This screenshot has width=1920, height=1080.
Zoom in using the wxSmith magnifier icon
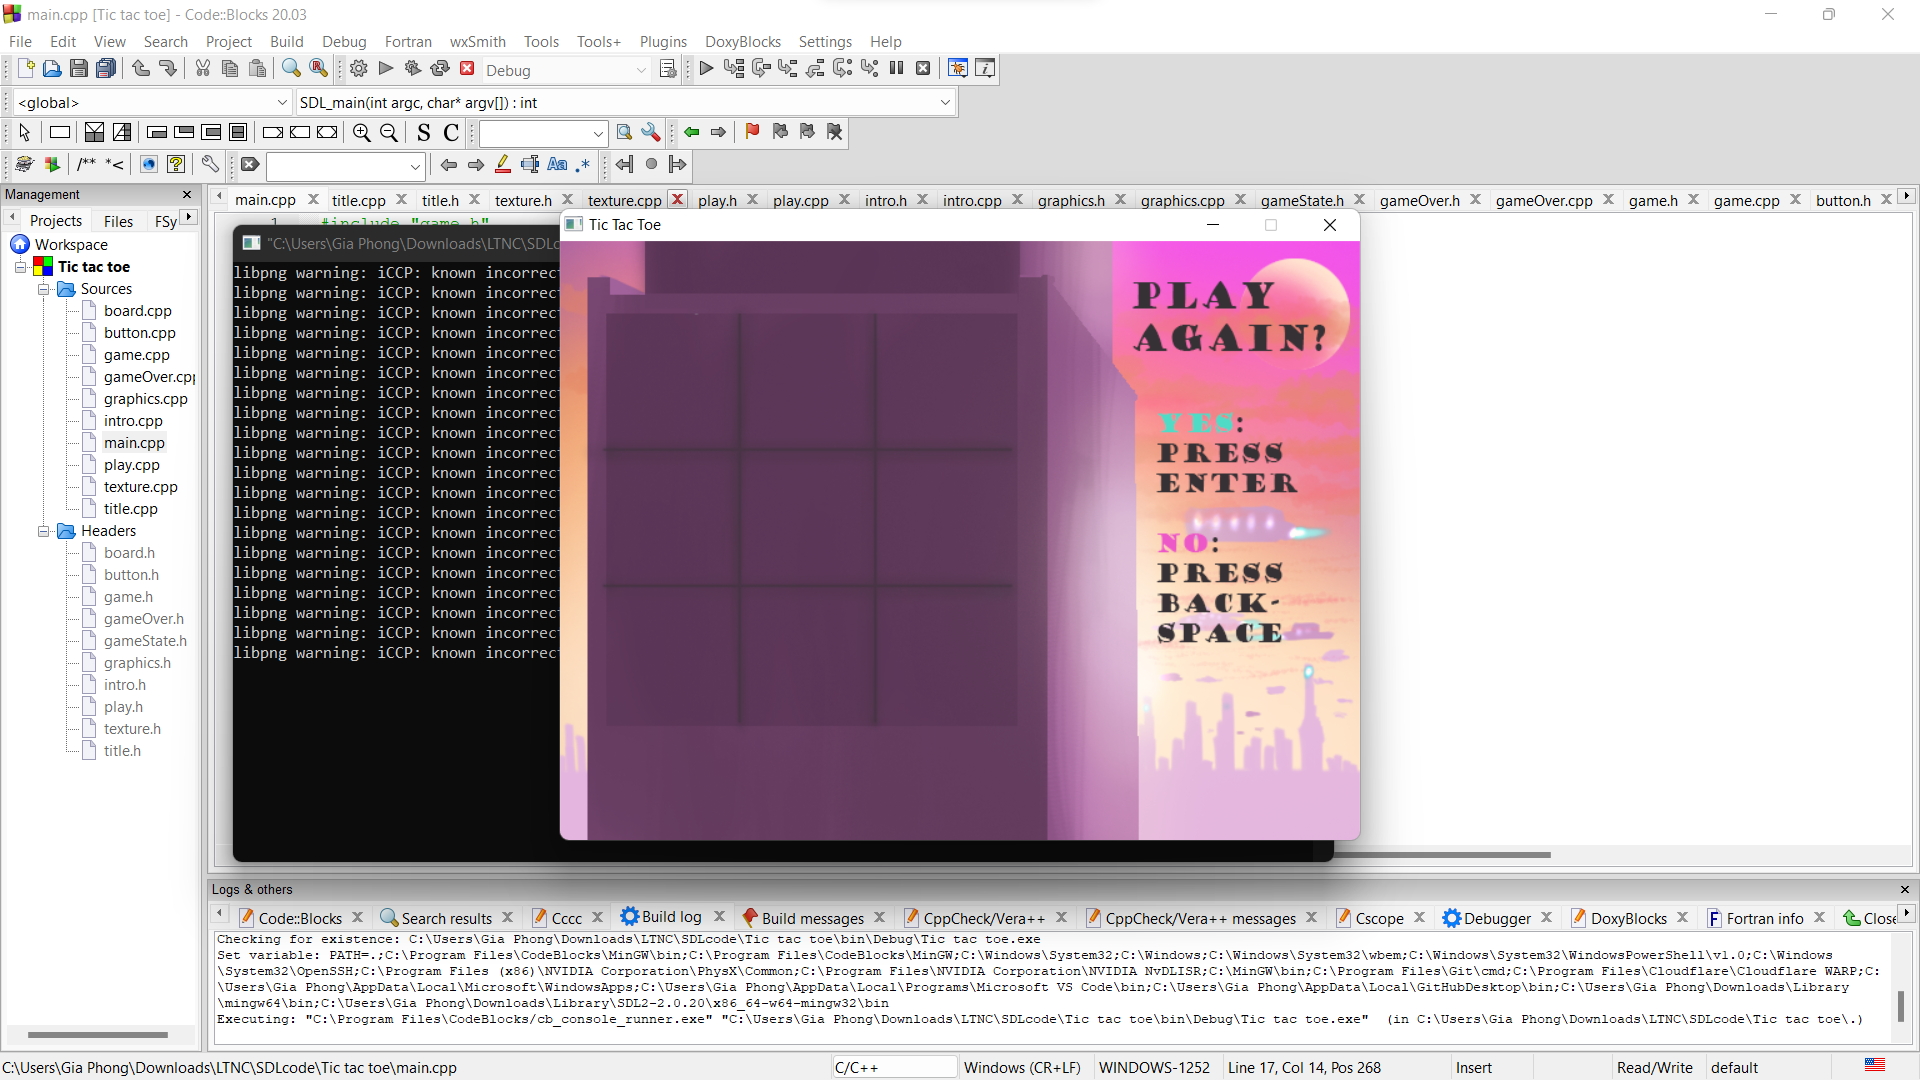(361, 132)
